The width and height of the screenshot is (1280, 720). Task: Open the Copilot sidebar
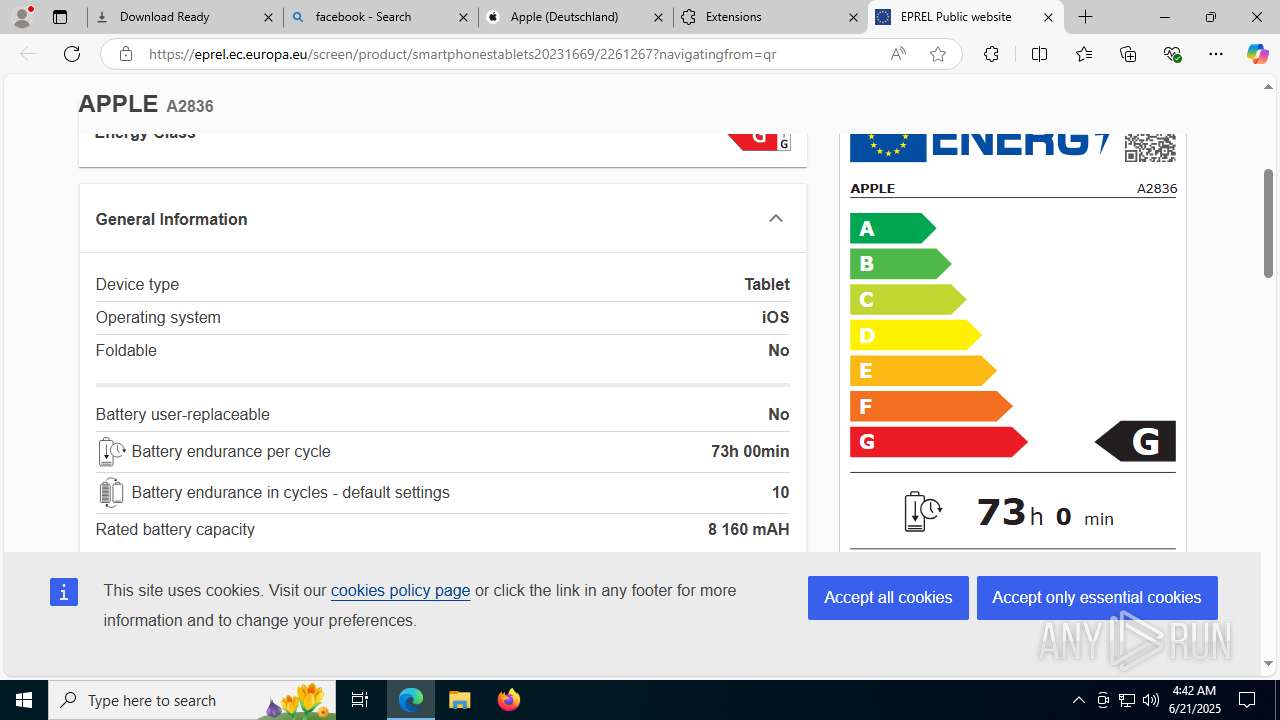1257,54
